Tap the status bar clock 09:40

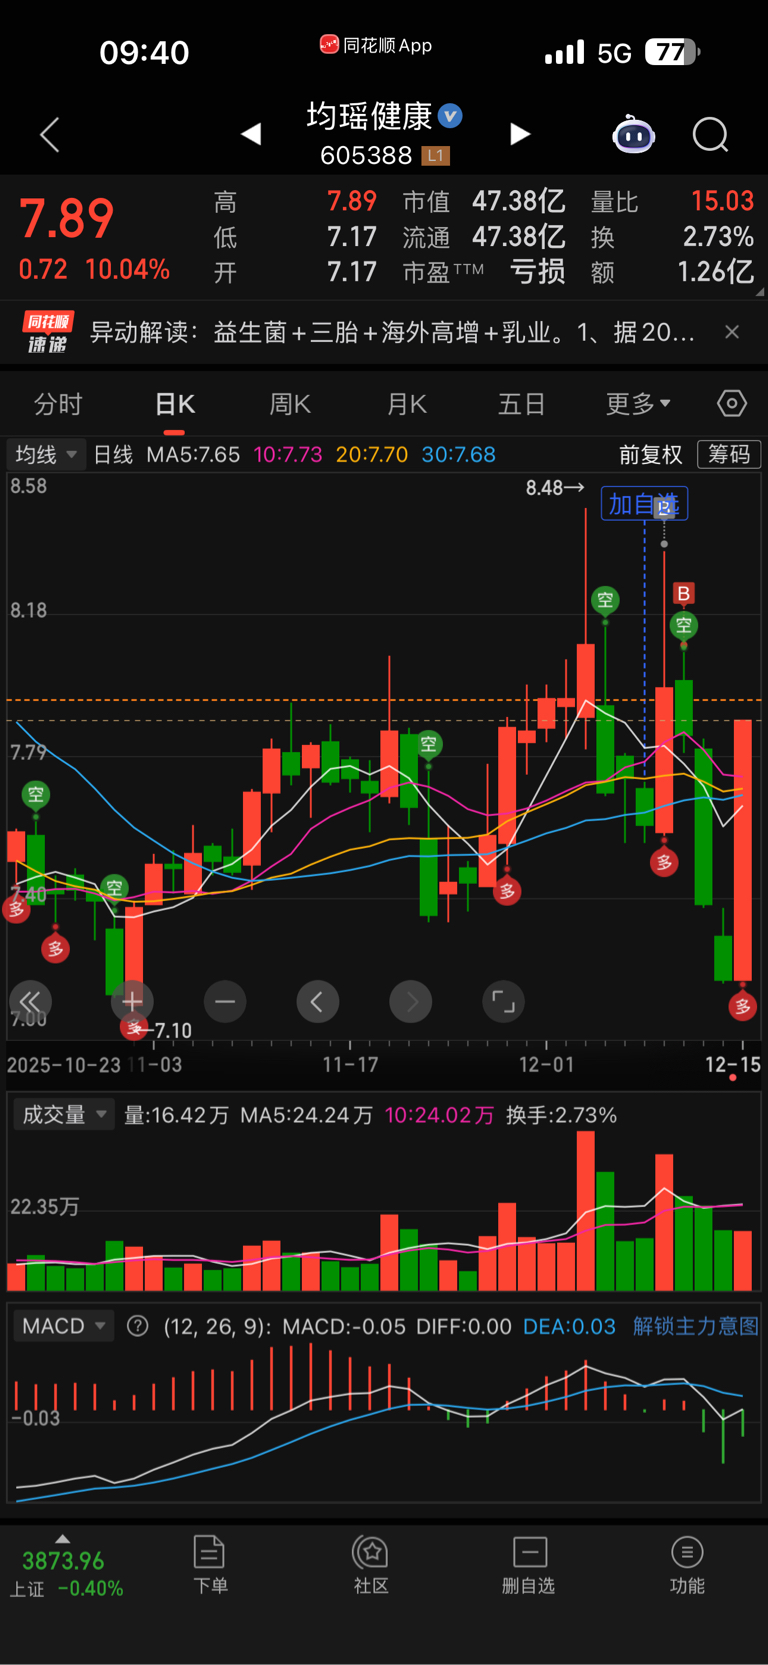coord(144,53)
